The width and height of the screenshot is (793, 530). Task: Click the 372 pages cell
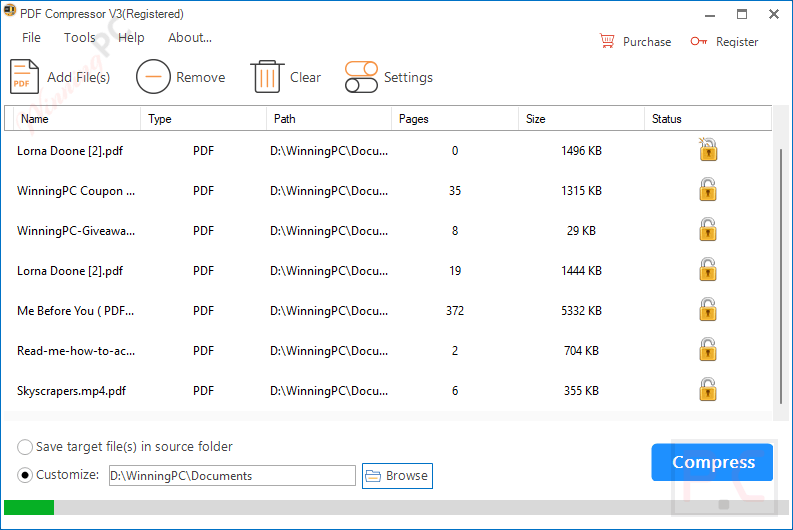pyautogui.click(x=455, y=311)
